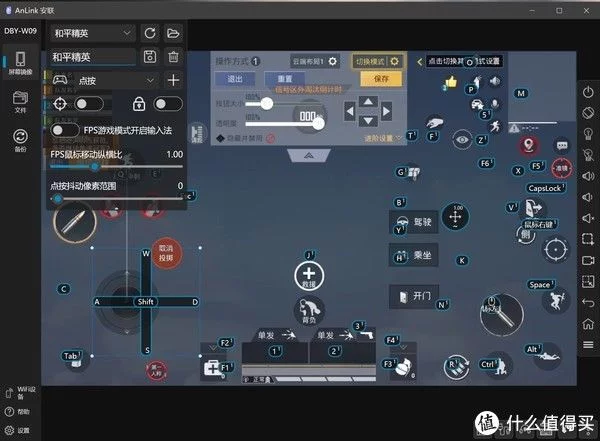Open the in-game chat bubble icon

(562, 145)
